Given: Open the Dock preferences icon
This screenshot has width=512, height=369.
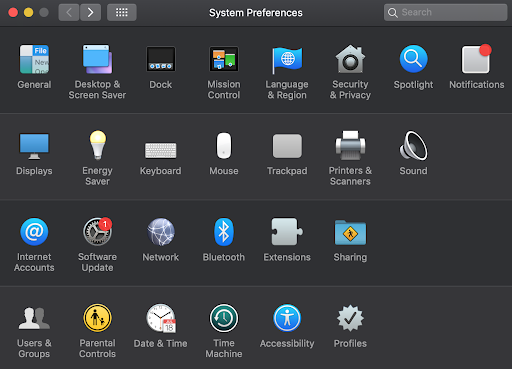Looking at the screenshot, I should point(161,59).
